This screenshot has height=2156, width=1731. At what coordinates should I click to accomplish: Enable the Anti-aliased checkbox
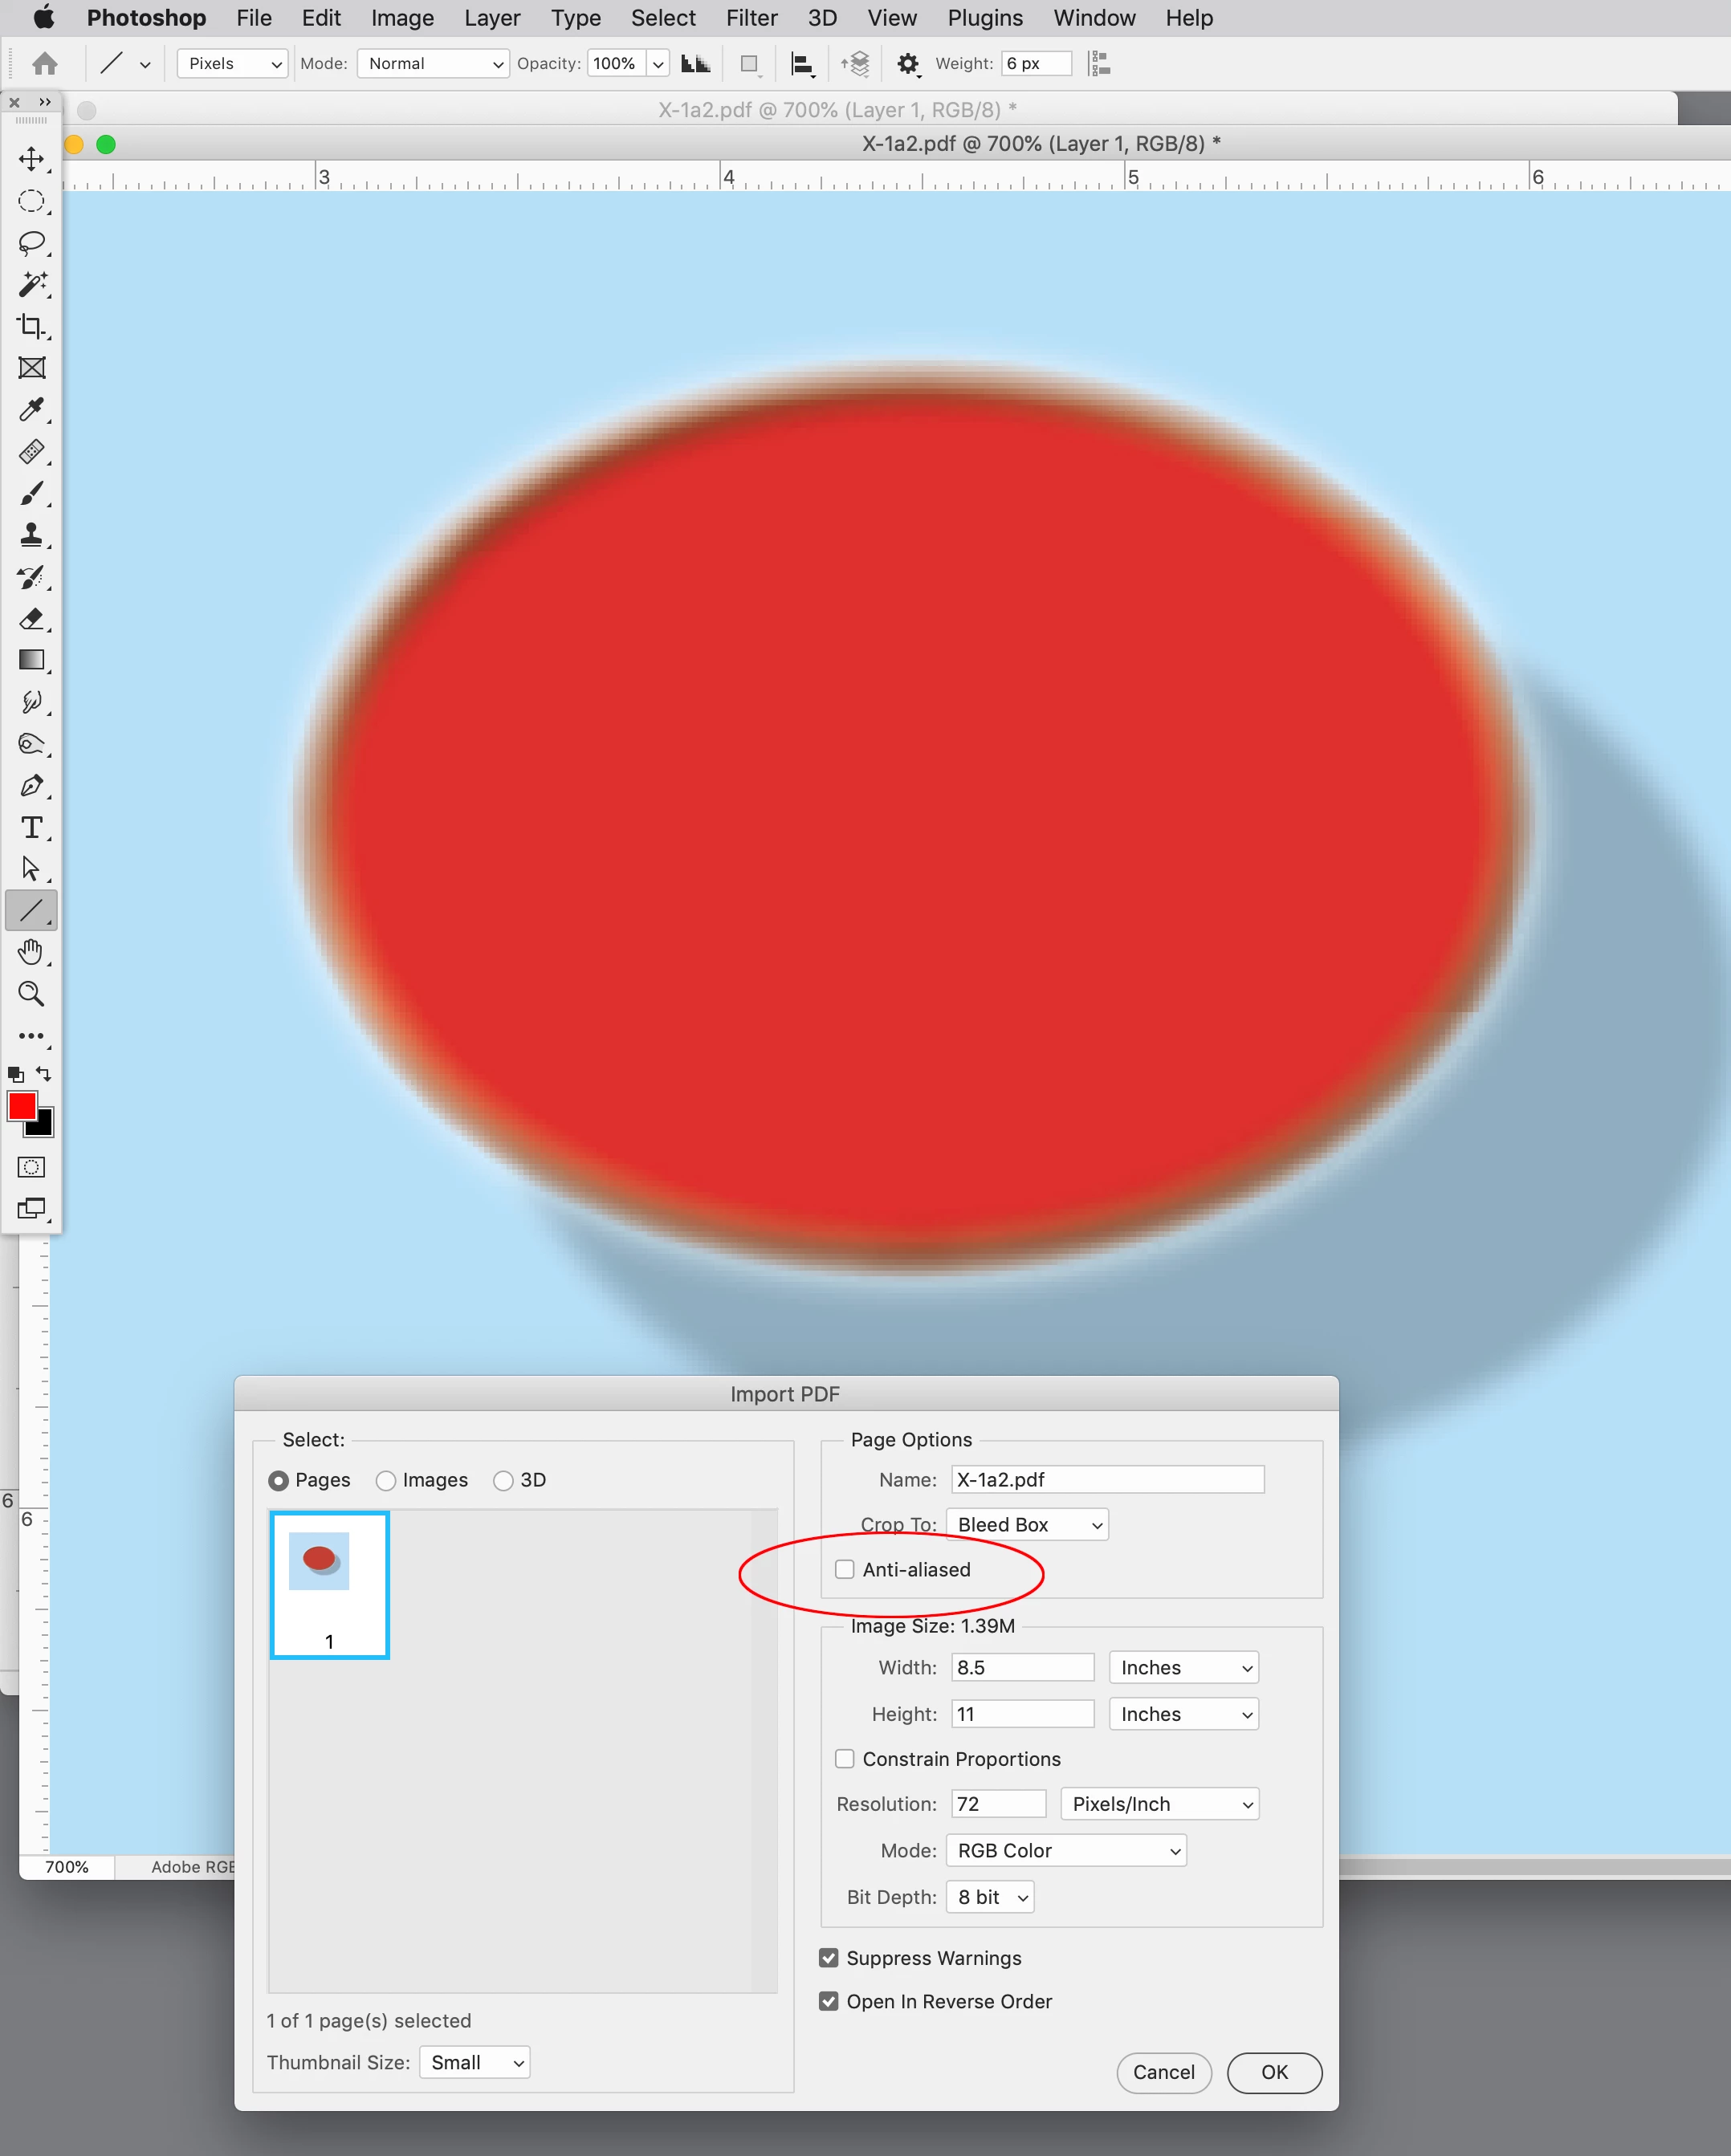[x=845, y=1569]
